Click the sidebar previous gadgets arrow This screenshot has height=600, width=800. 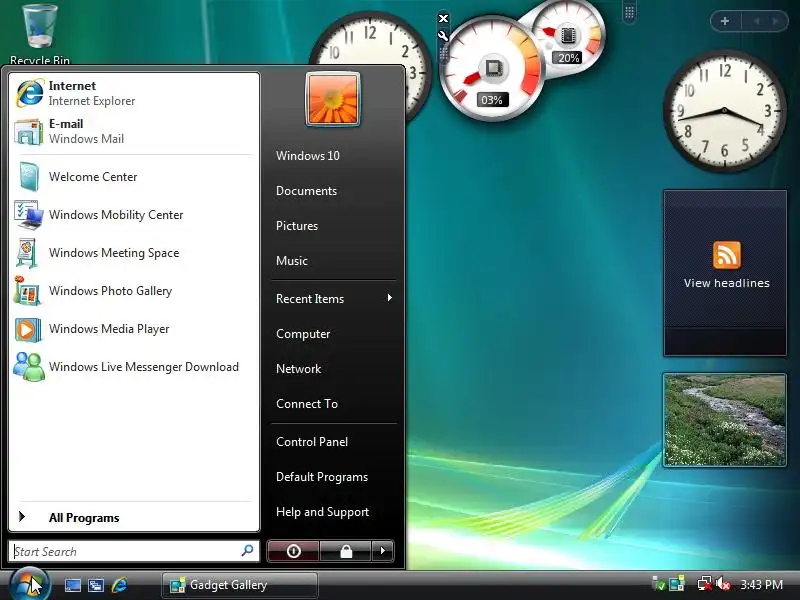tap(757, 21)
